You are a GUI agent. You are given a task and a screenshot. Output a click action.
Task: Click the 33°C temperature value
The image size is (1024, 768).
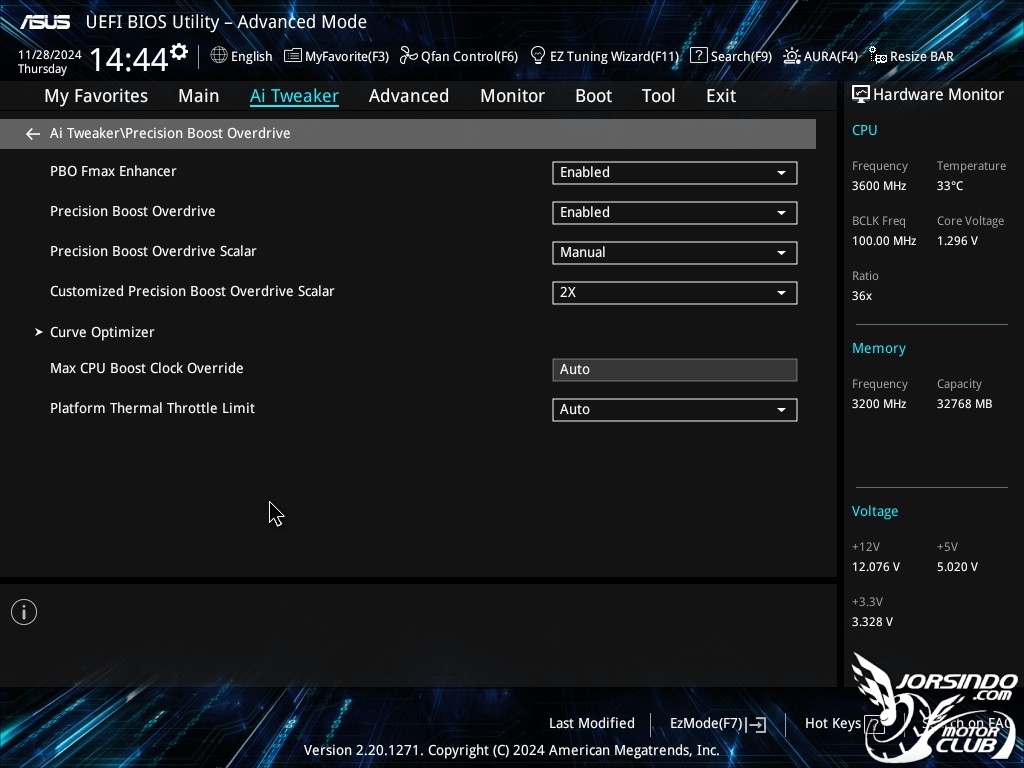pos(950,185)
